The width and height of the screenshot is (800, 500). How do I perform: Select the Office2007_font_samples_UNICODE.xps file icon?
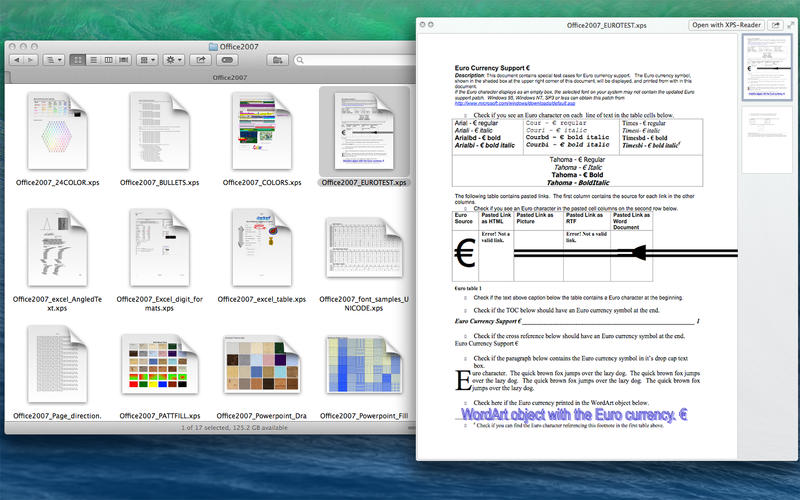click(x=364, y=247)
